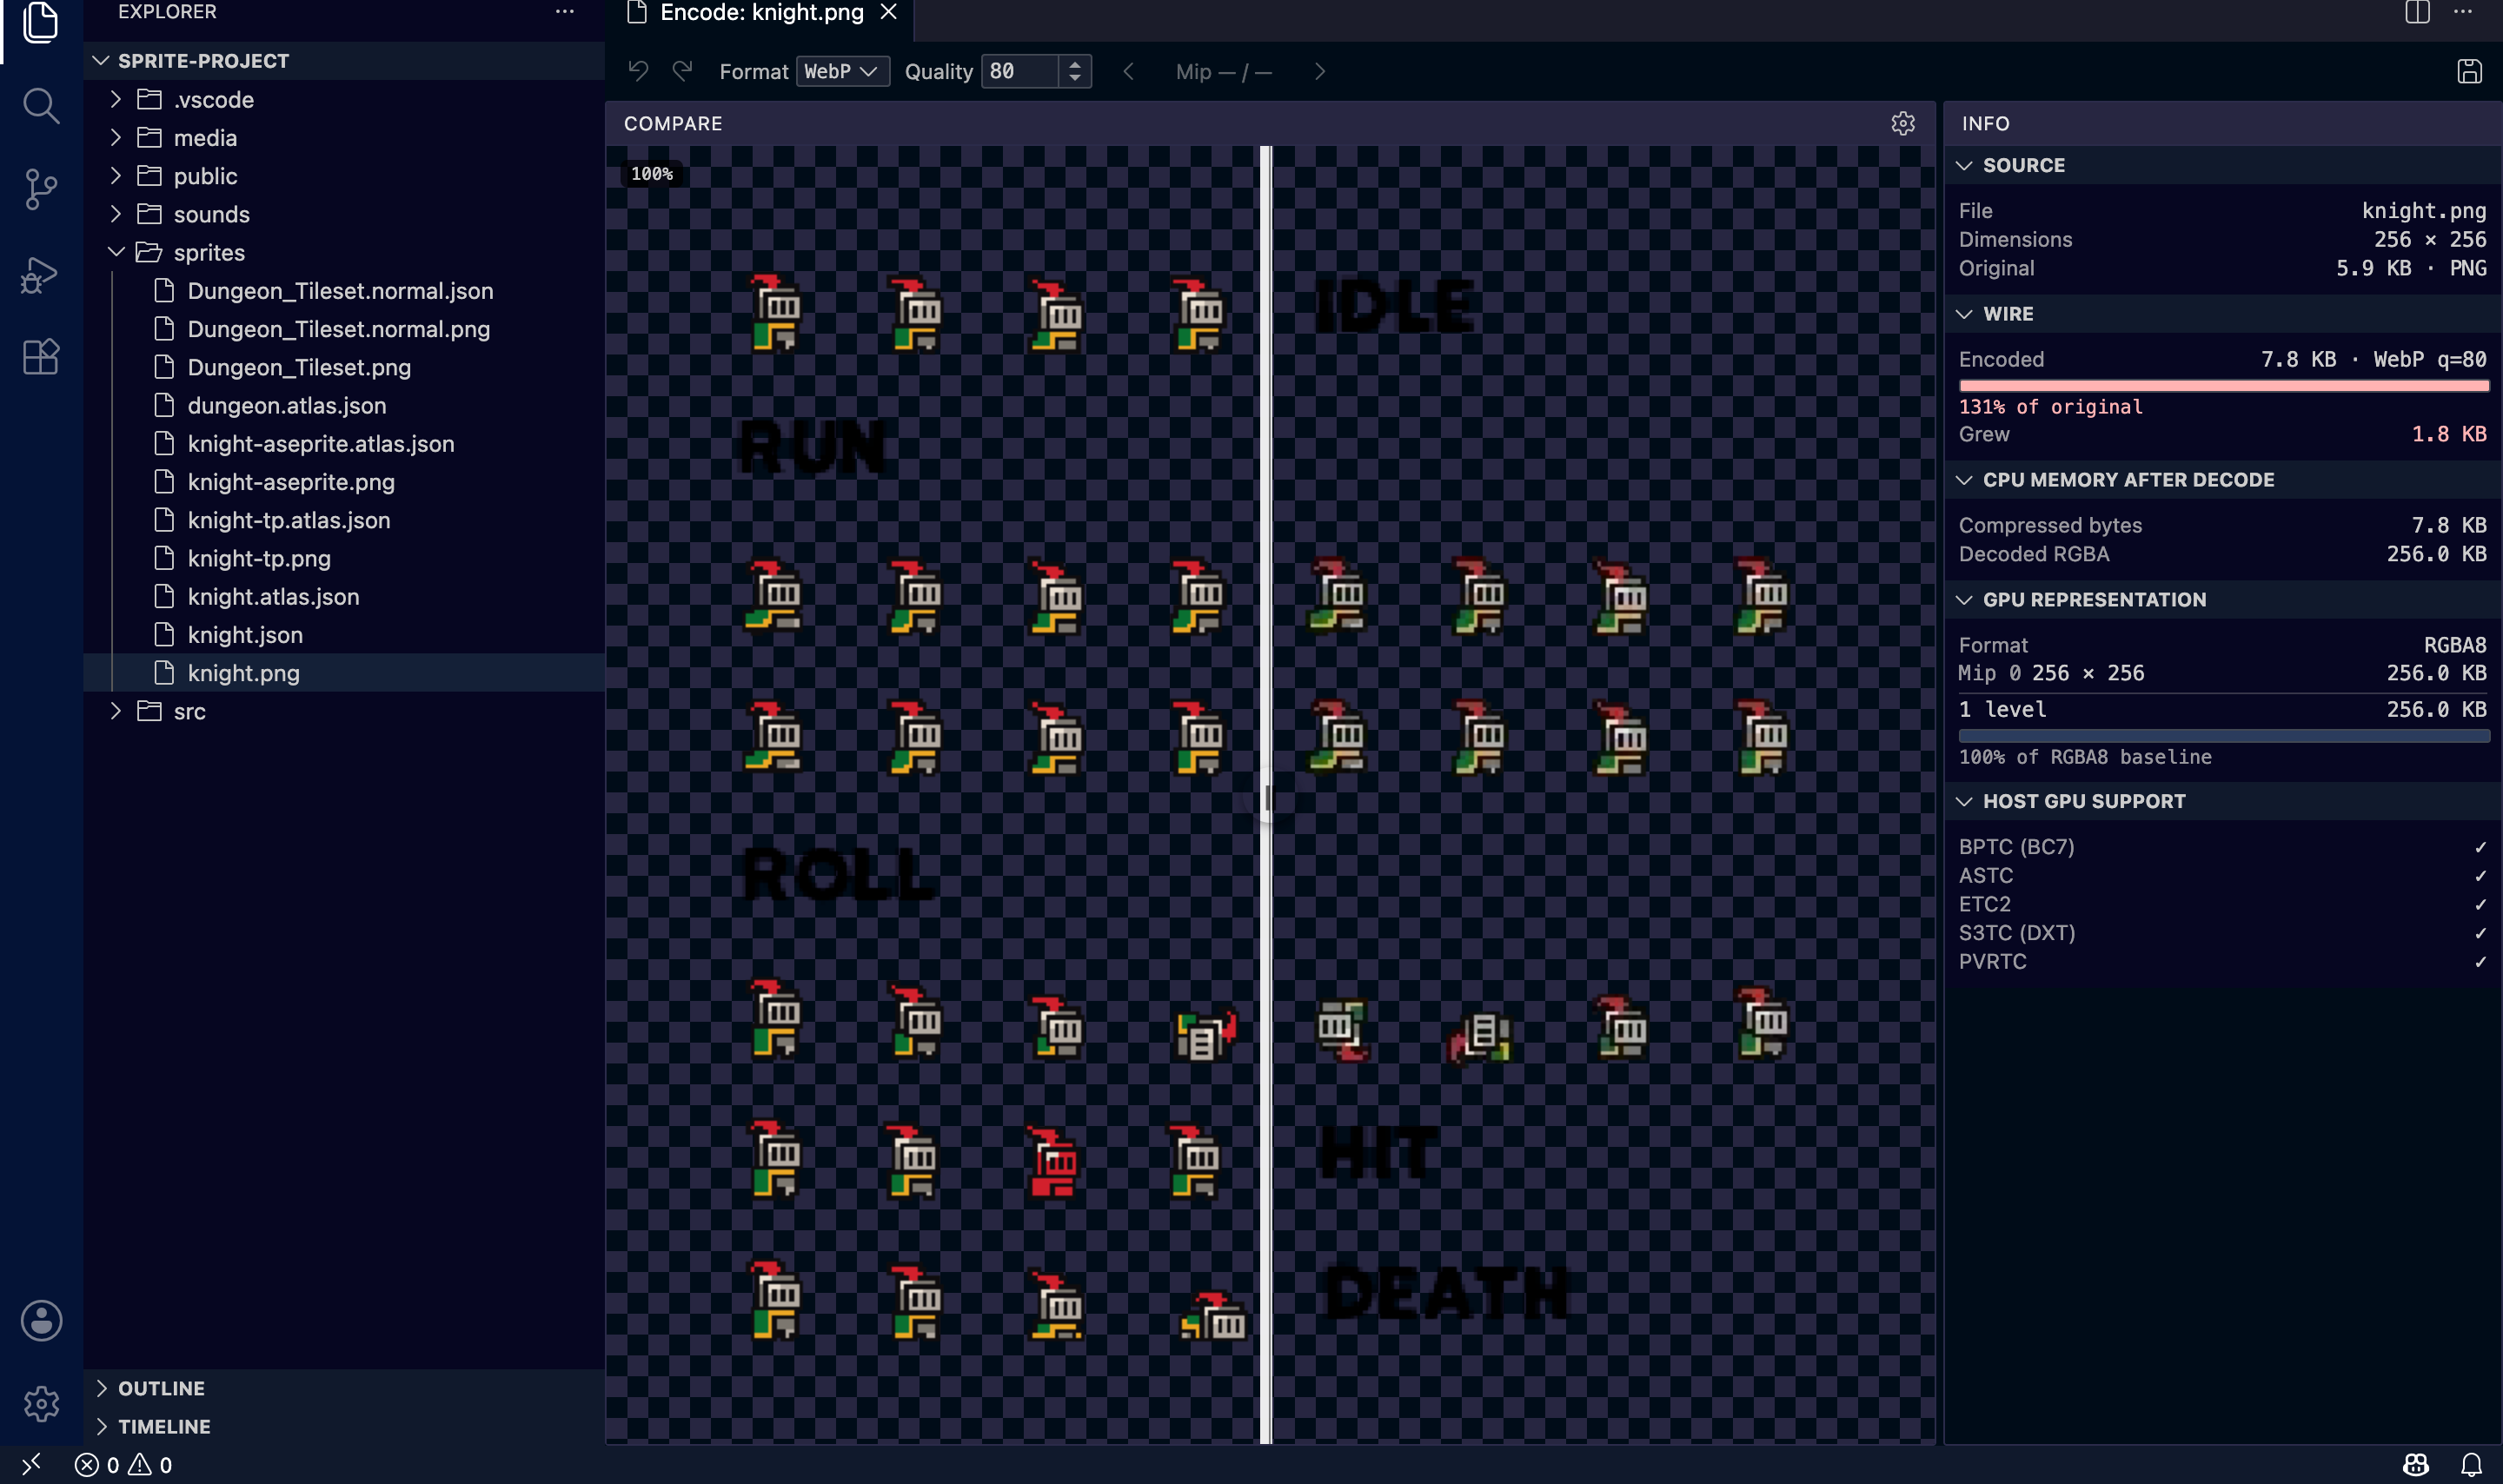Open knight-aseprite.atlas.json file
The image size is (2503, 1484).
[x=344, y=443]
